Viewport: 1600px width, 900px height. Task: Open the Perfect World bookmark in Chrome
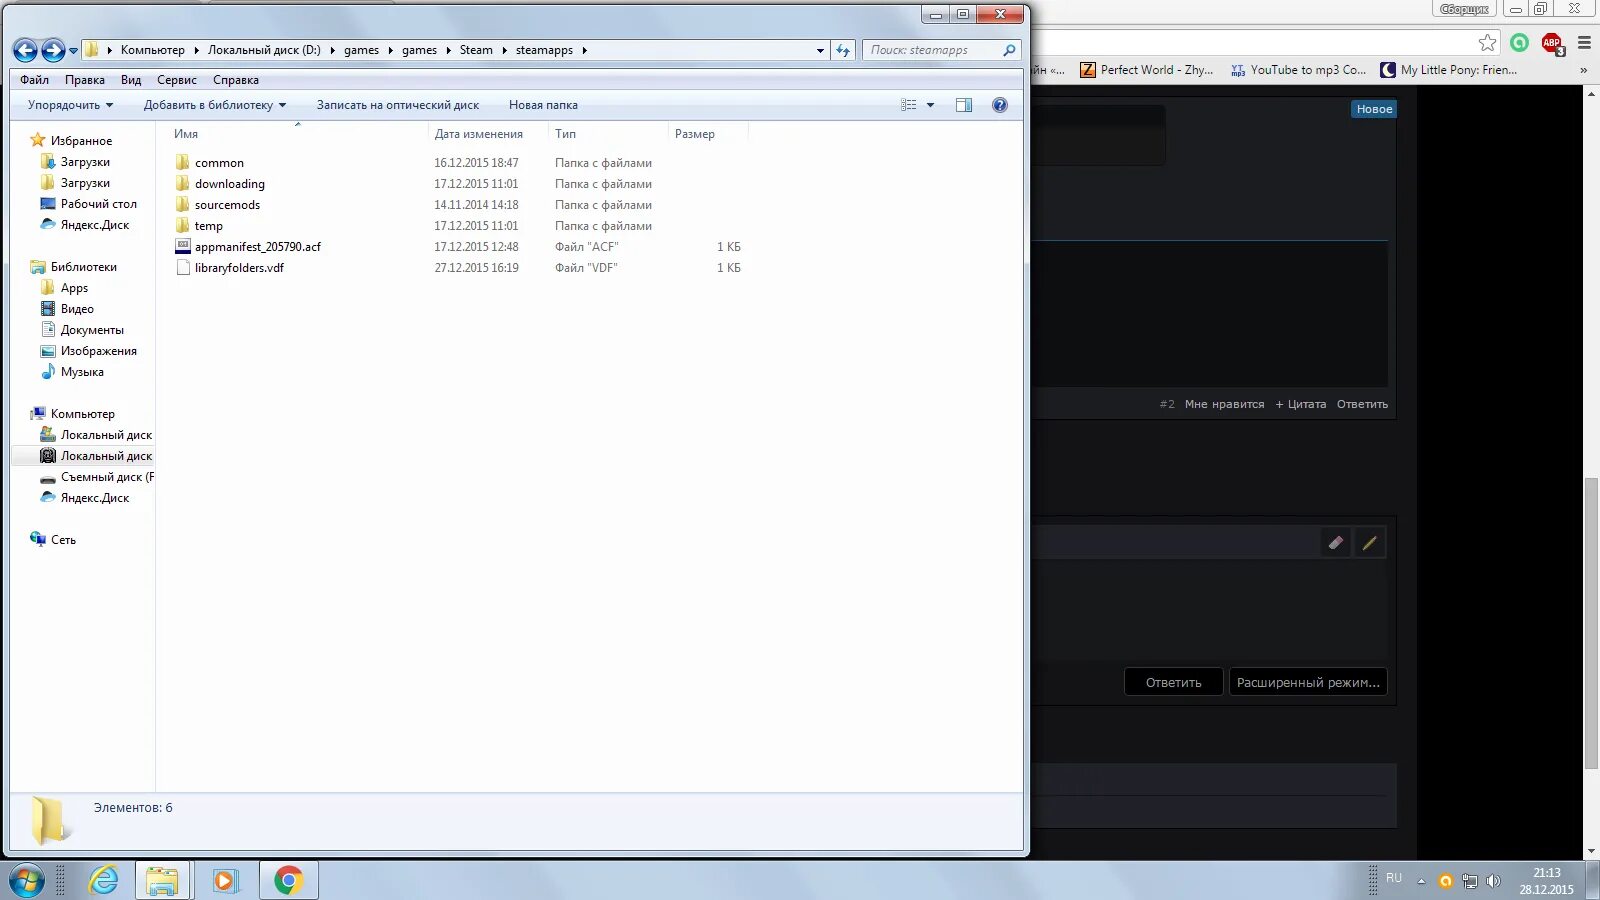tap(1147, 70)
